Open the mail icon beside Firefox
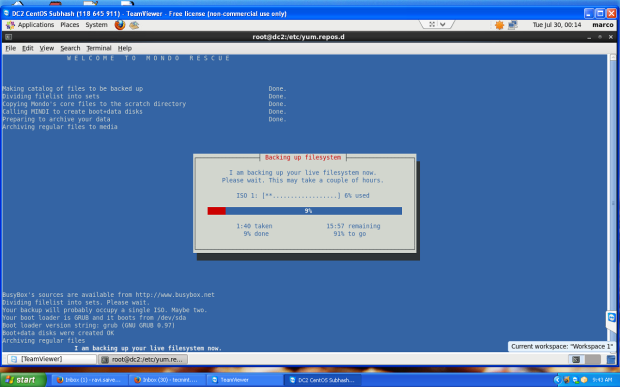This screenshot has width=620, height=387. (134, 25)
